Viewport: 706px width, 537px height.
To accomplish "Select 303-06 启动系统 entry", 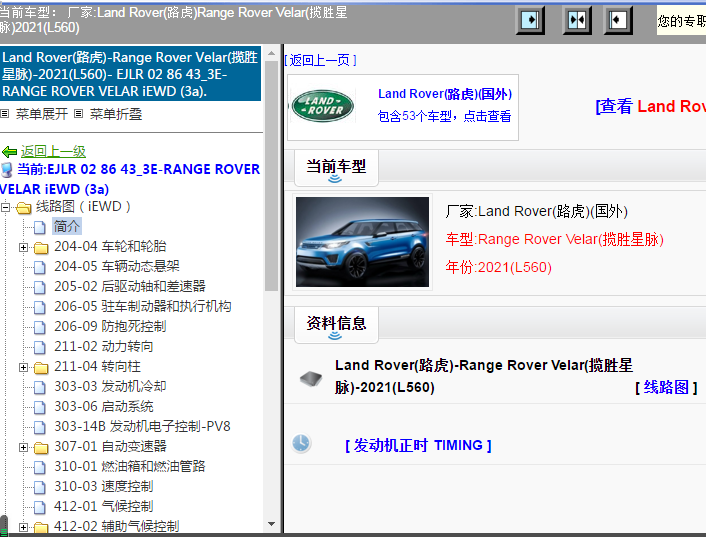I will 104,406.
